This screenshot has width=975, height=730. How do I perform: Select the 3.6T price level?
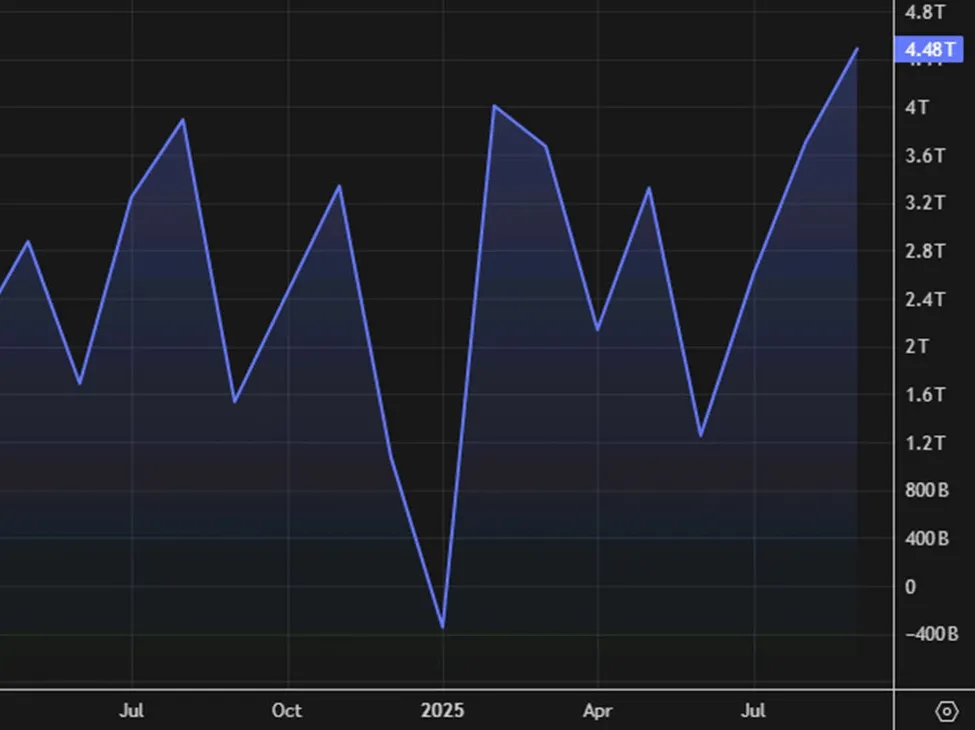point(924,155)
